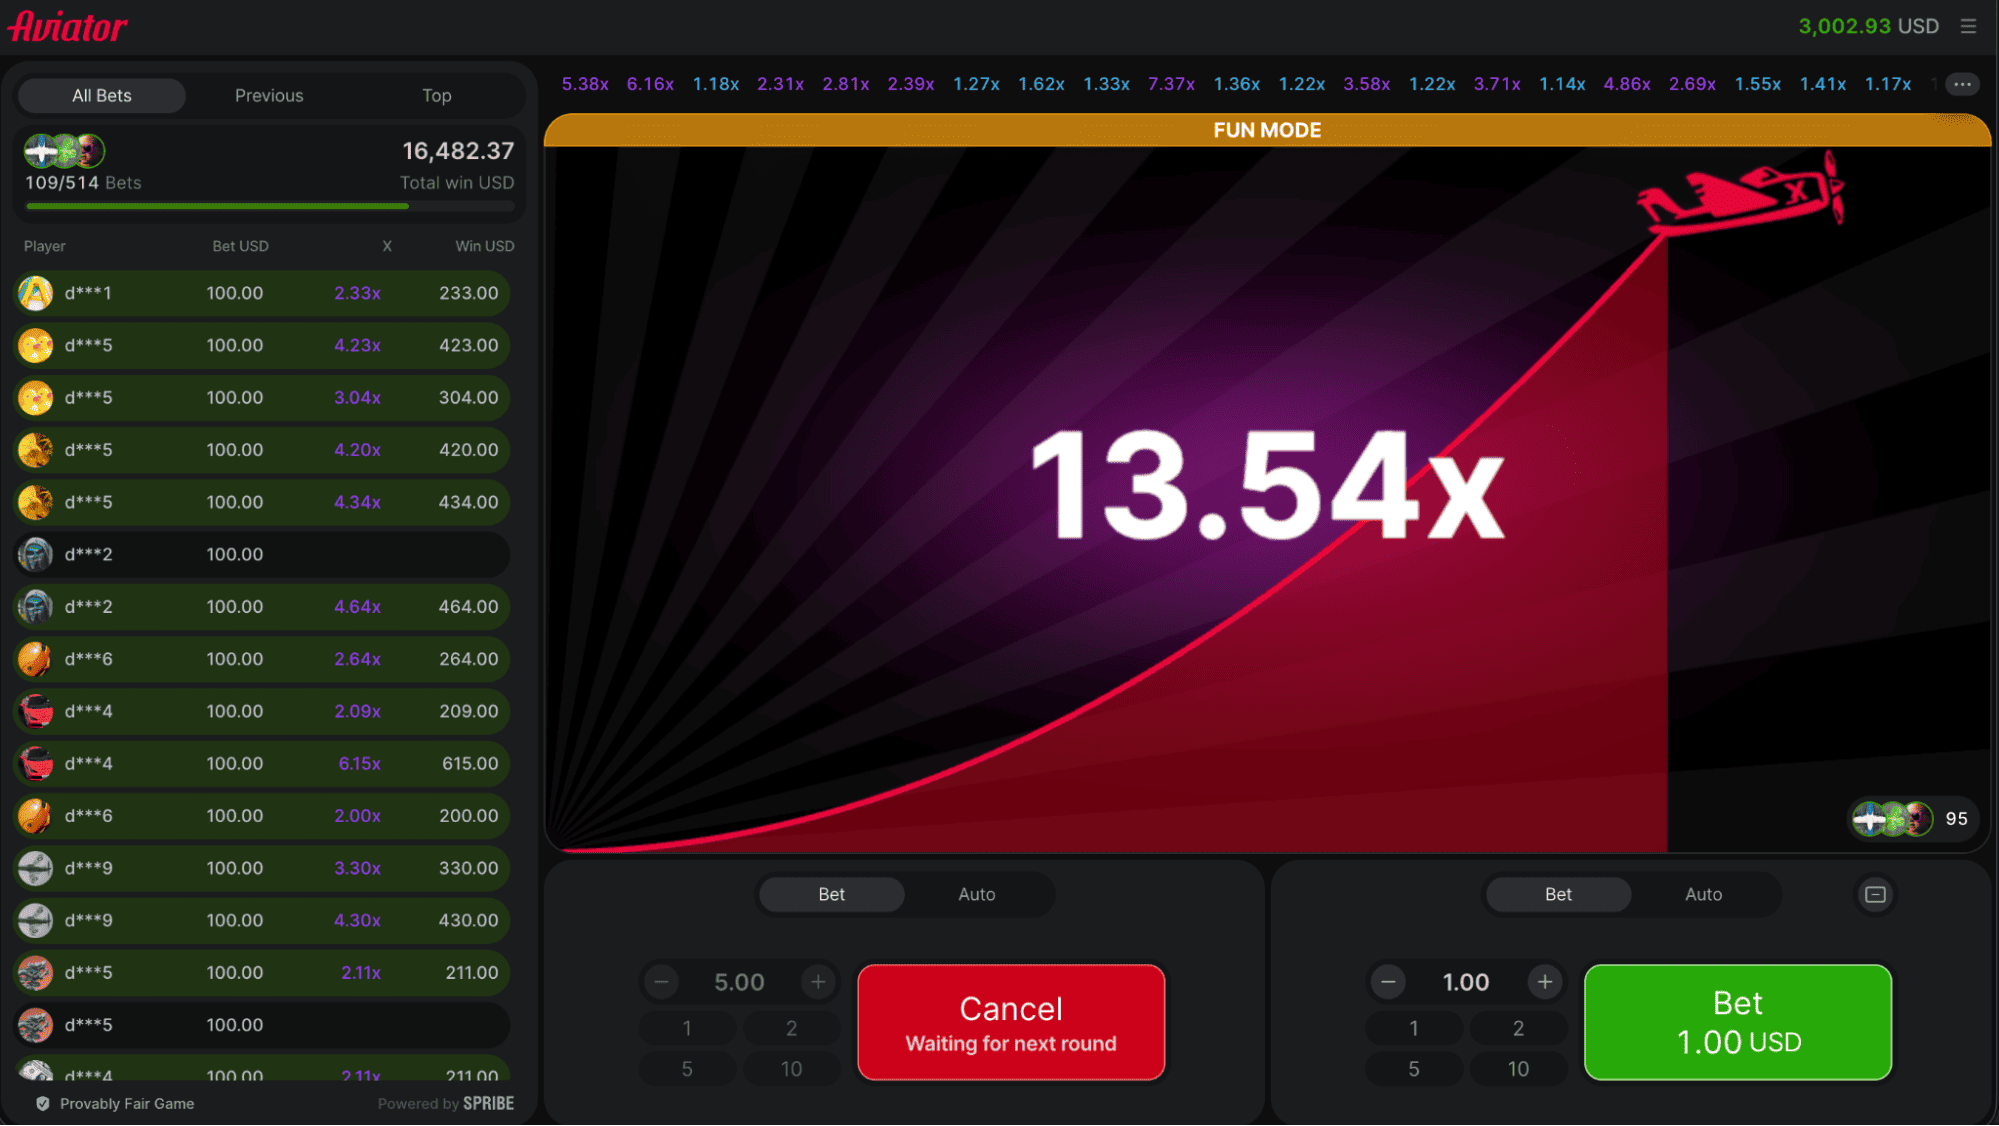This screenshot has height=1126, width=1999.
Task: Open the Previous bets tab
Action: coord(269,96)
